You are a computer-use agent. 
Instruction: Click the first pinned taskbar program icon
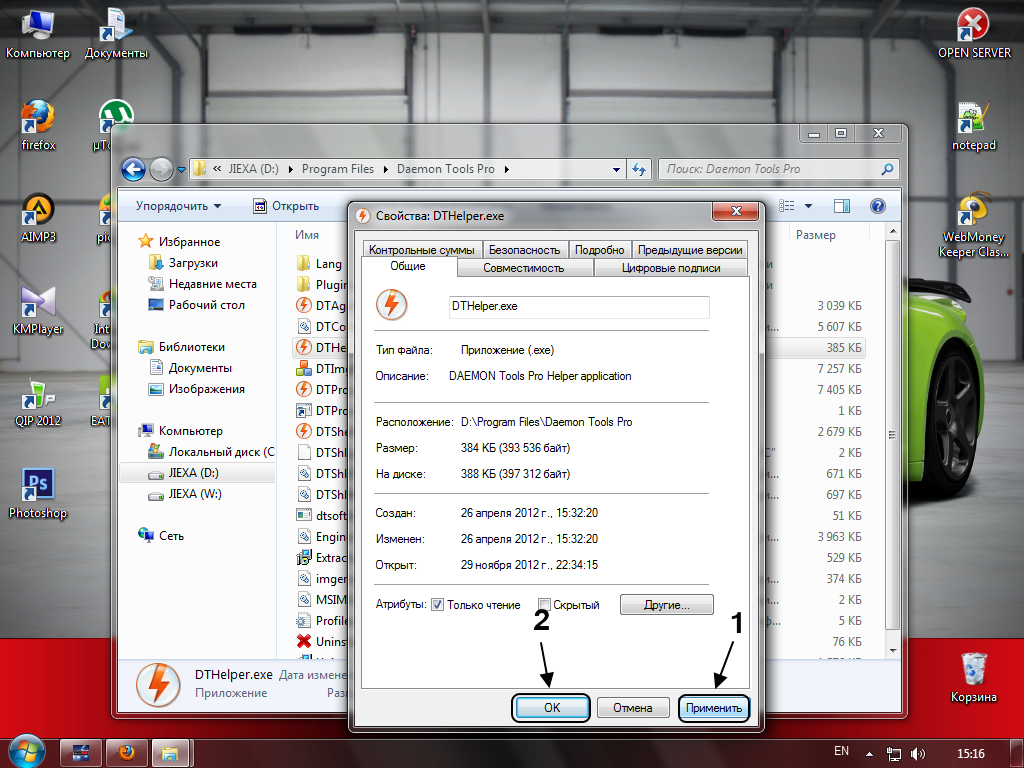[x=81, y=754]
